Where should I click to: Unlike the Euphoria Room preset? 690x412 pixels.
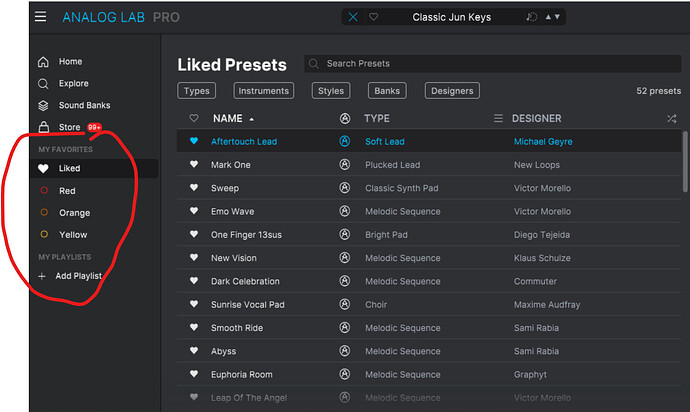[194, 374]
